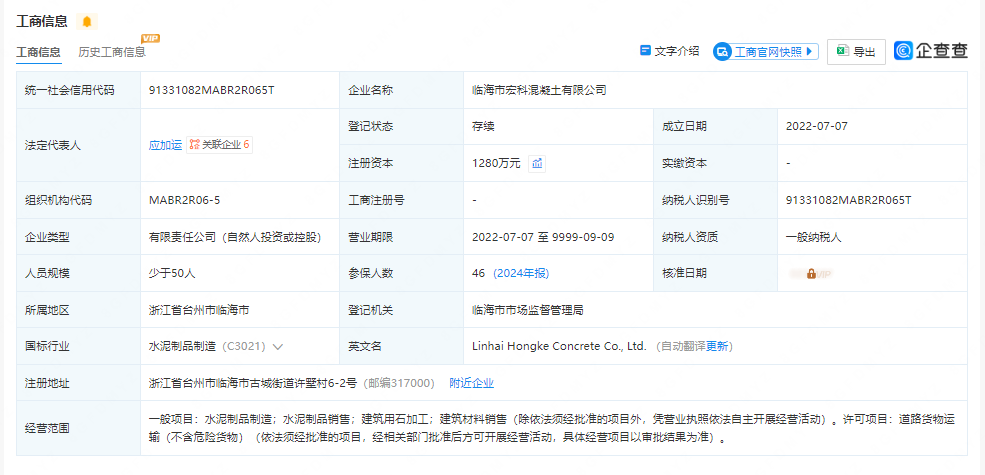Viewport: 985px width, 475px height.
Task: Click the 2022-07-07 establishment date
Action: tap(817, 126)
